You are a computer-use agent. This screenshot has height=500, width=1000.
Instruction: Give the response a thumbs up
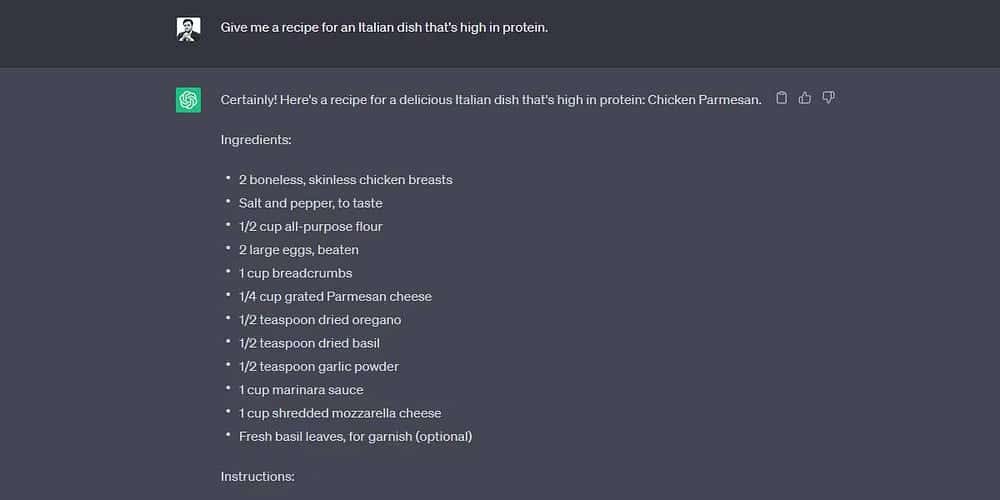pyautogui.click(x=805, y=98)
